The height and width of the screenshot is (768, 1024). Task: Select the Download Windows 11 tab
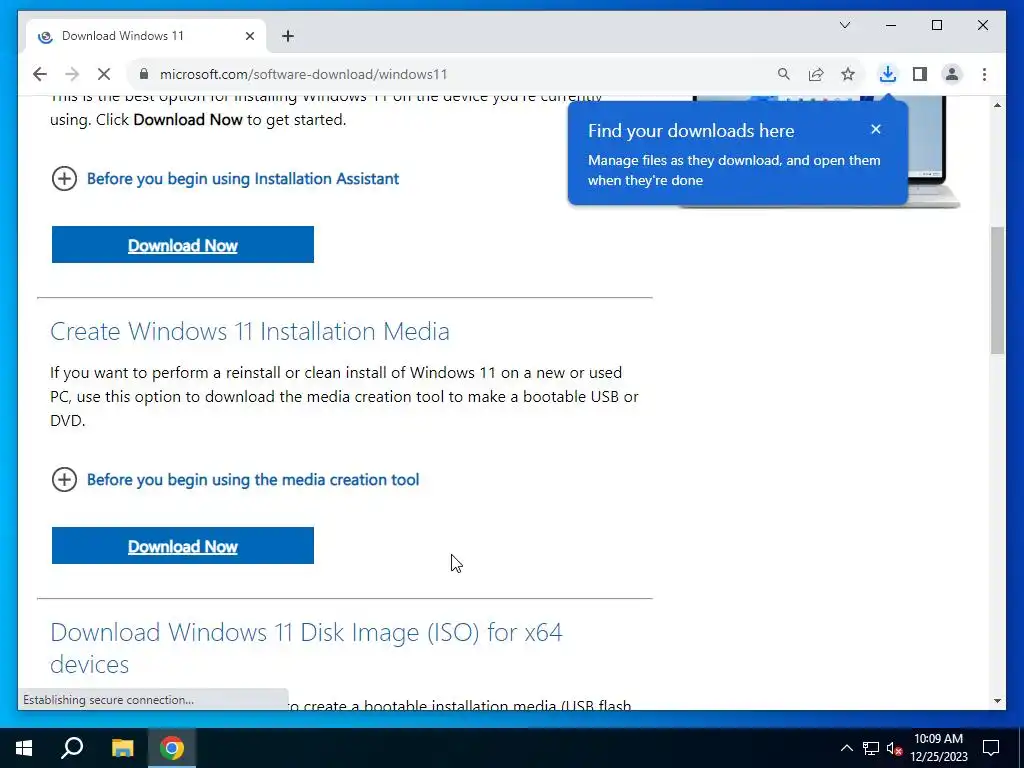click(x=146, y=36)
